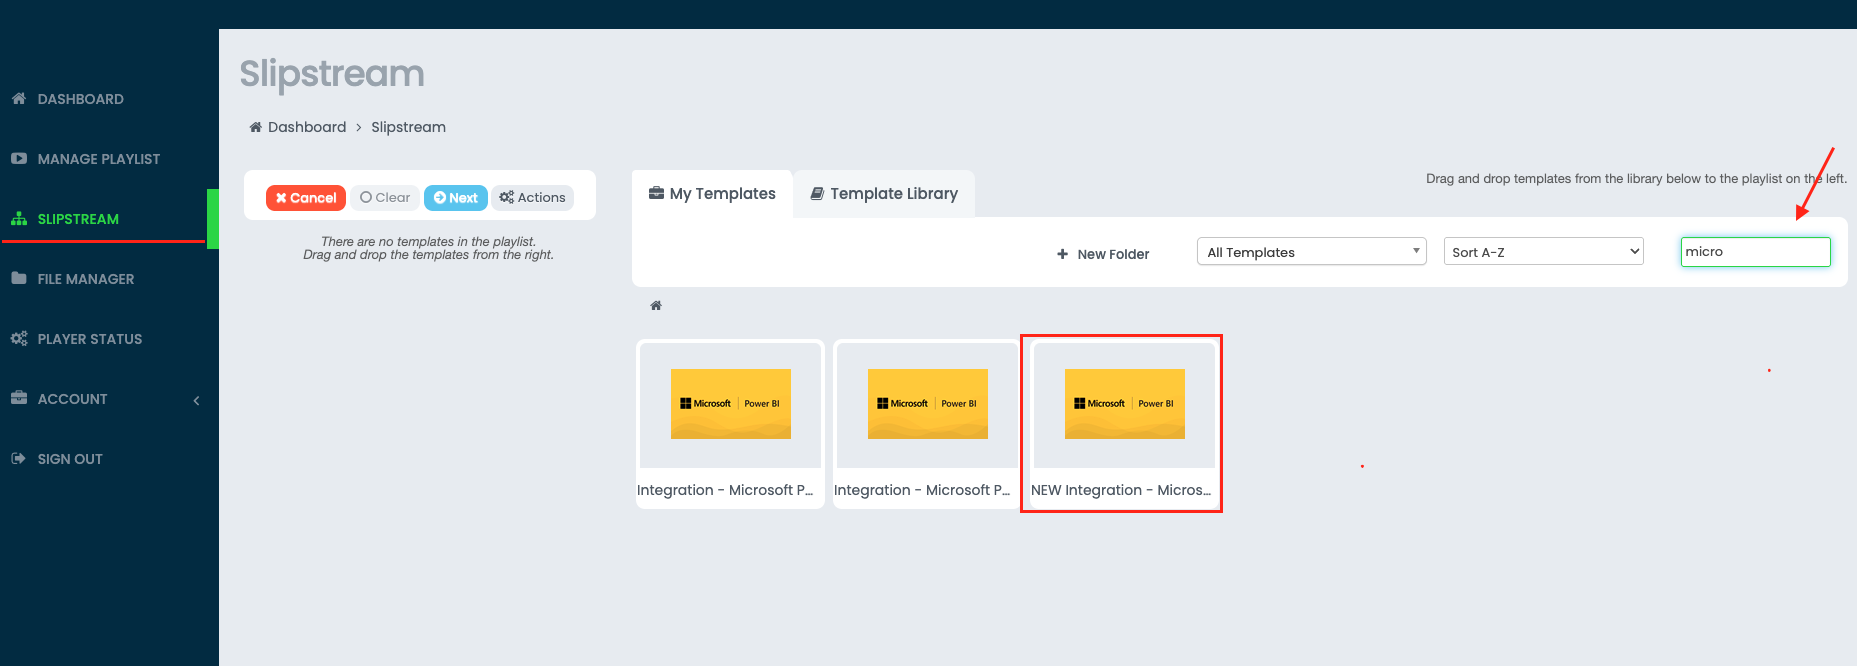1857x666 pixels.
Task: Click the Manage Playlist video icon
Action: pyautogui.click(x=19, y=159)
